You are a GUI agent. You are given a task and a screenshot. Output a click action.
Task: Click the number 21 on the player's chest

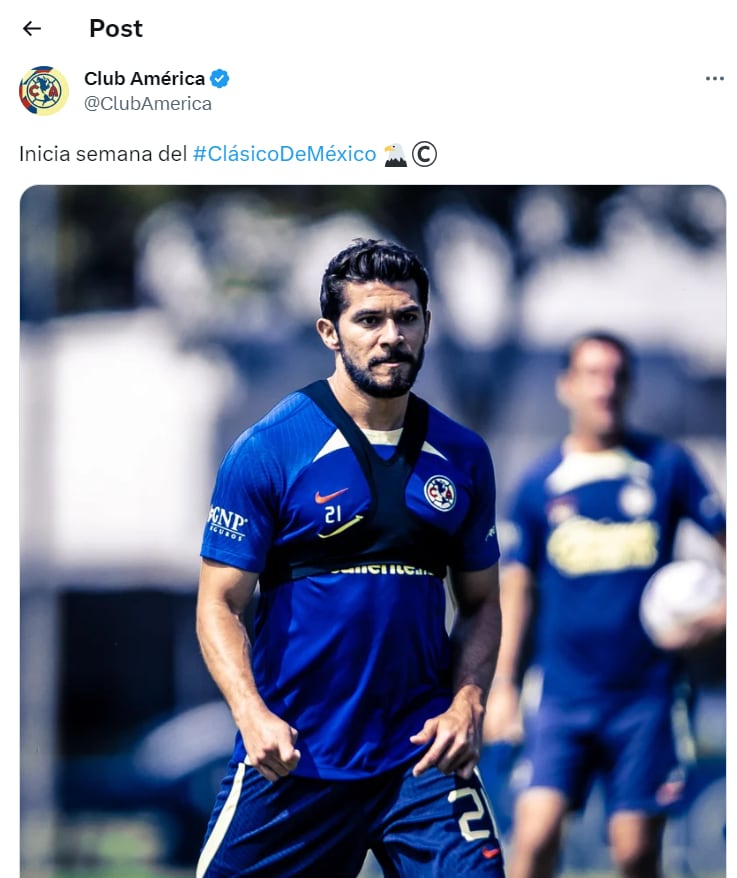pos(333,513)
